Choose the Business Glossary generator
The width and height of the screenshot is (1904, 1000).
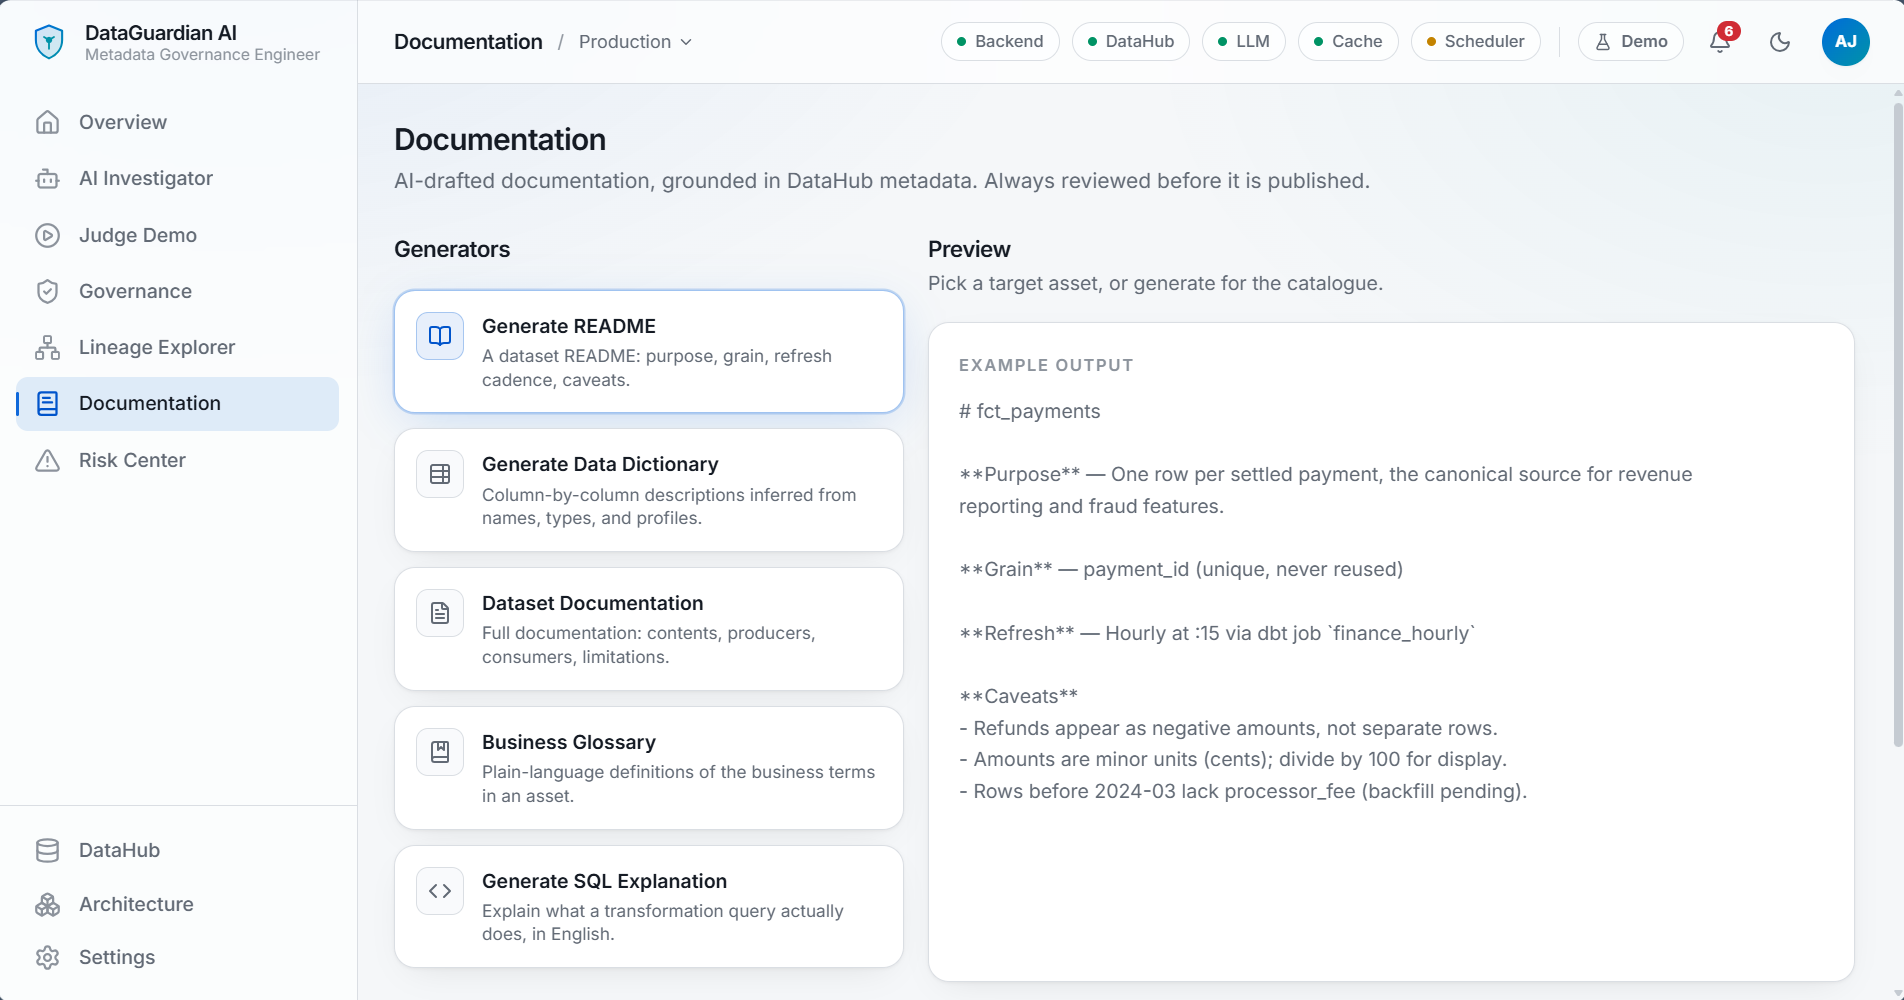(x=649, y=768)
